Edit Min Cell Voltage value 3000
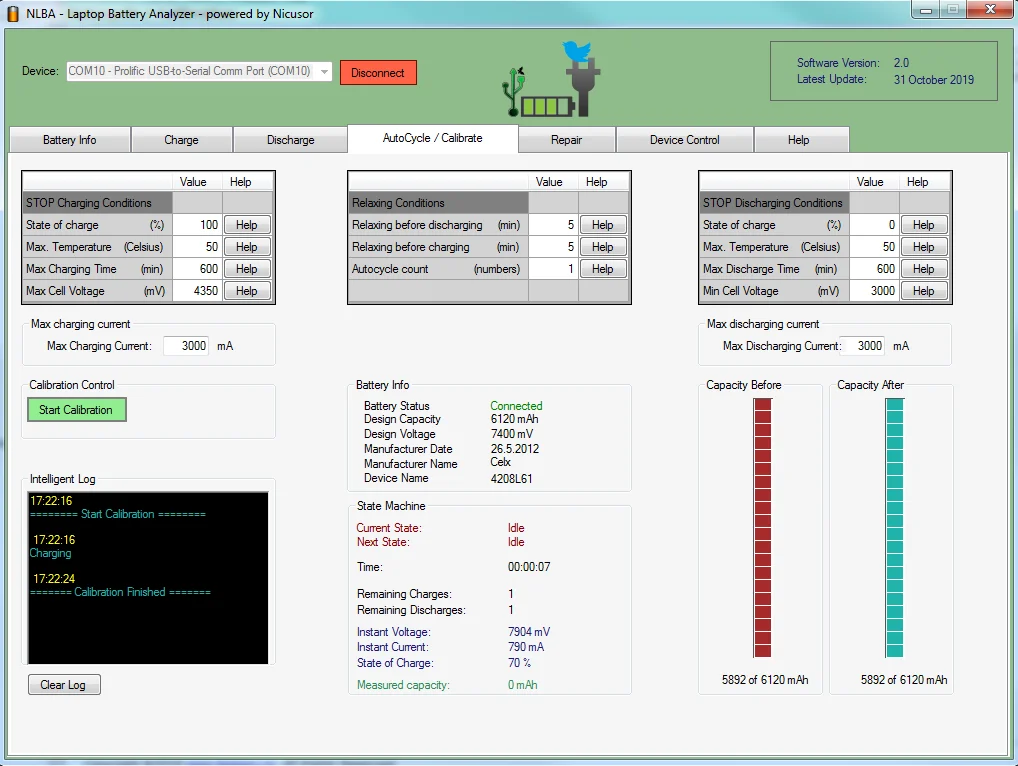The height and width of the screenshot is (766, 1018). (874, 291)
